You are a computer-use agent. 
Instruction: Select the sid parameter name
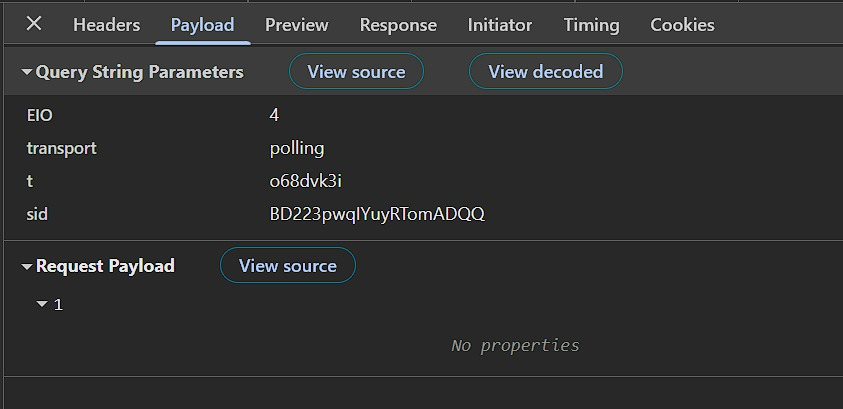tap(37, 214)
